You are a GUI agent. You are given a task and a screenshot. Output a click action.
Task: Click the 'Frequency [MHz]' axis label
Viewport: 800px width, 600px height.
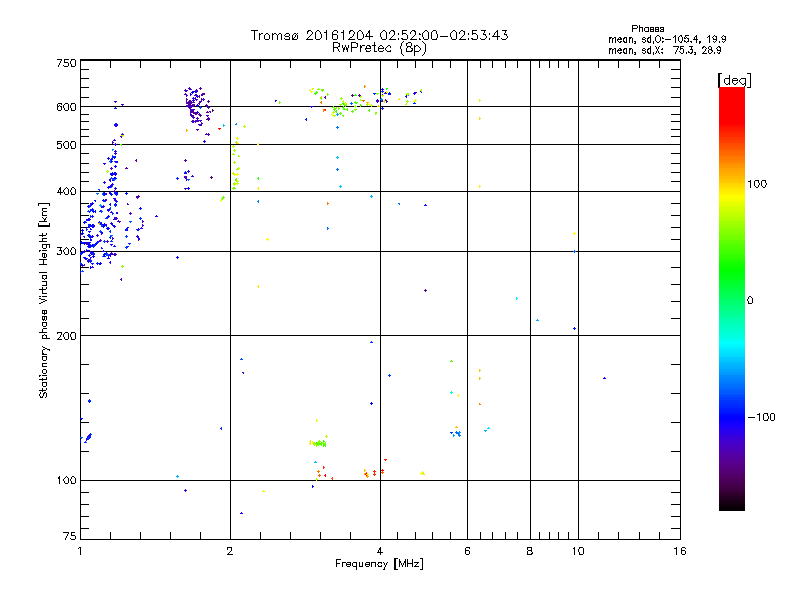(x=379, y=564)
